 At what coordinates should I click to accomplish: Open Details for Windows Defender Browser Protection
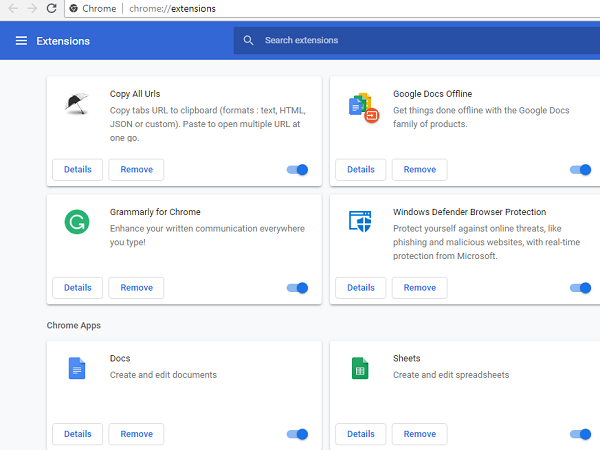pos(360,288)
